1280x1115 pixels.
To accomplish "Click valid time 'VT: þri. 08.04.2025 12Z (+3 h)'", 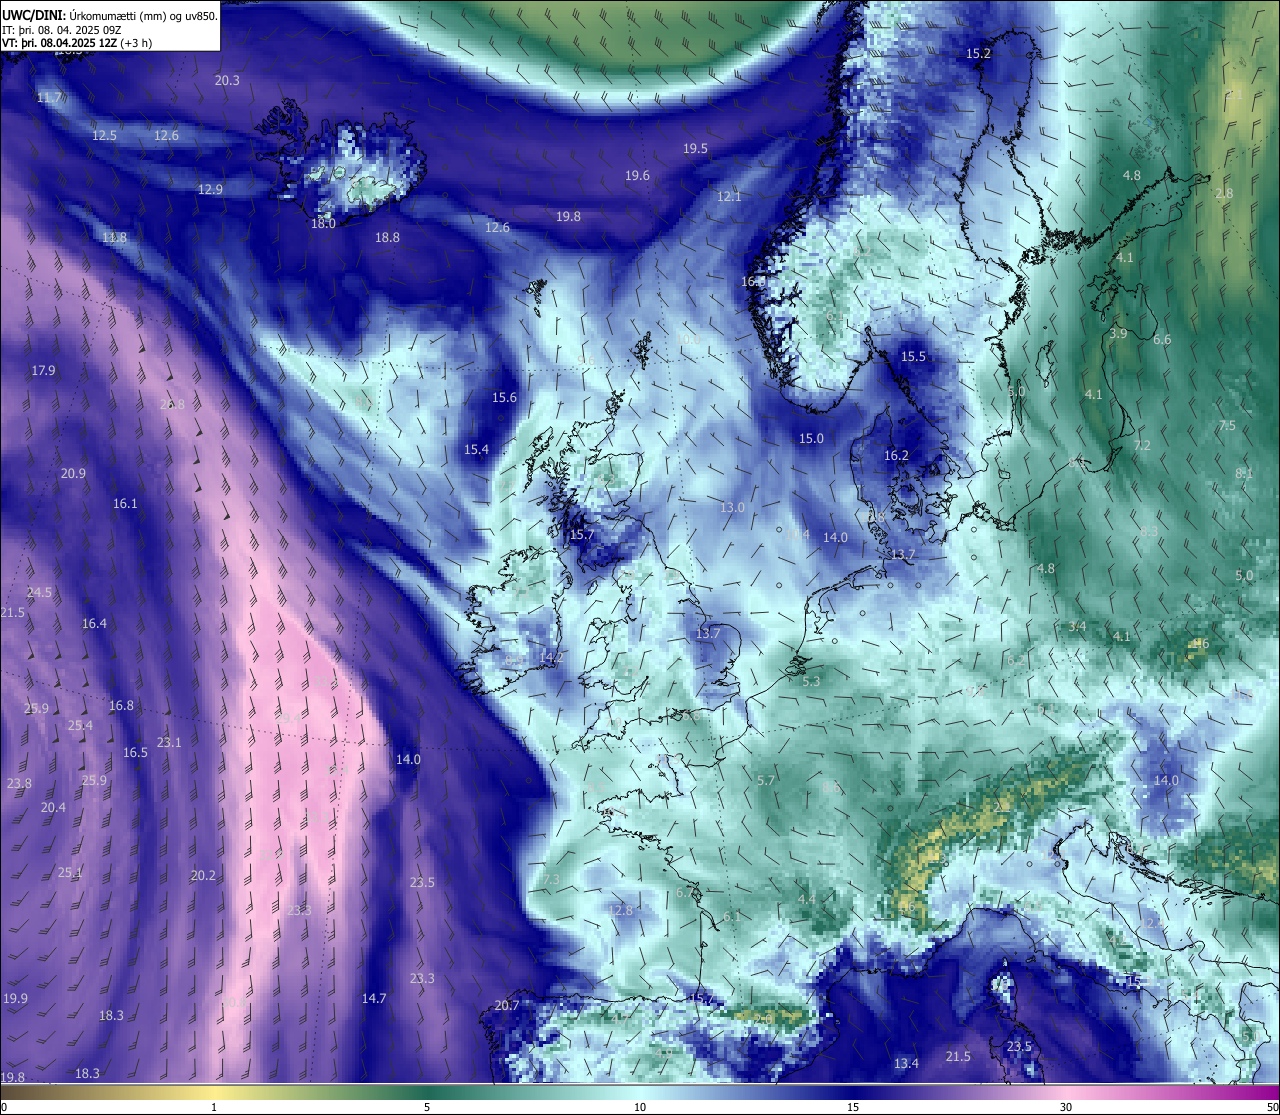I will pos(77,43).
